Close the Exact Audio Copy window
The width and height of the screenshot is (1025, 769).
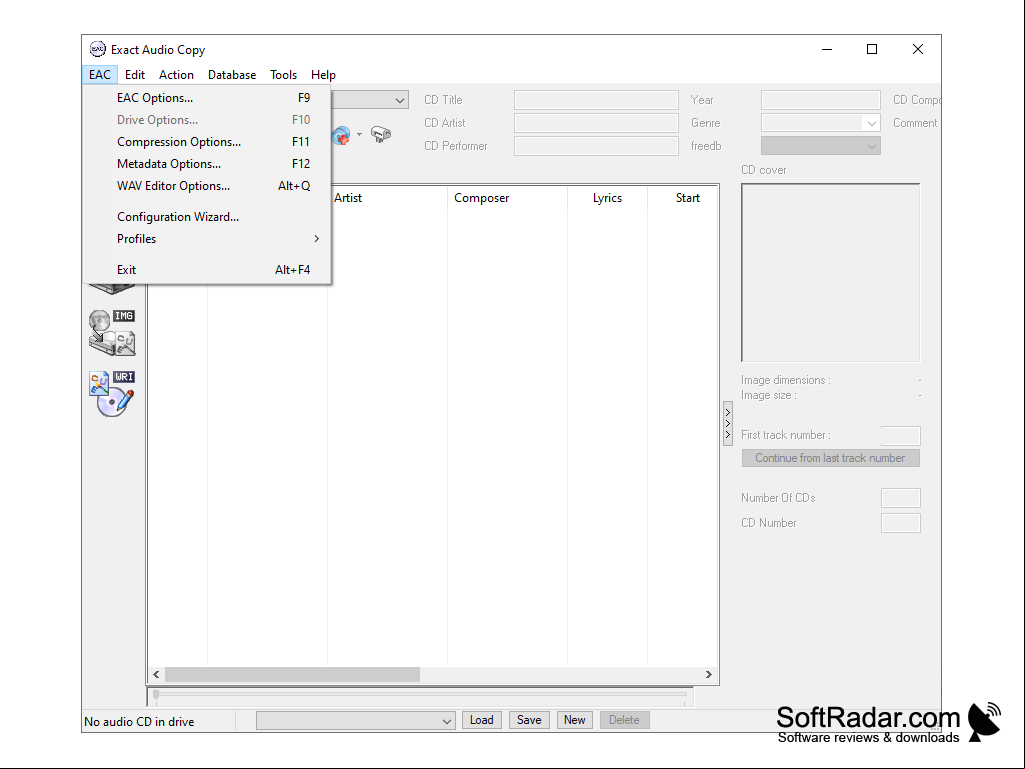pos(918,49)
